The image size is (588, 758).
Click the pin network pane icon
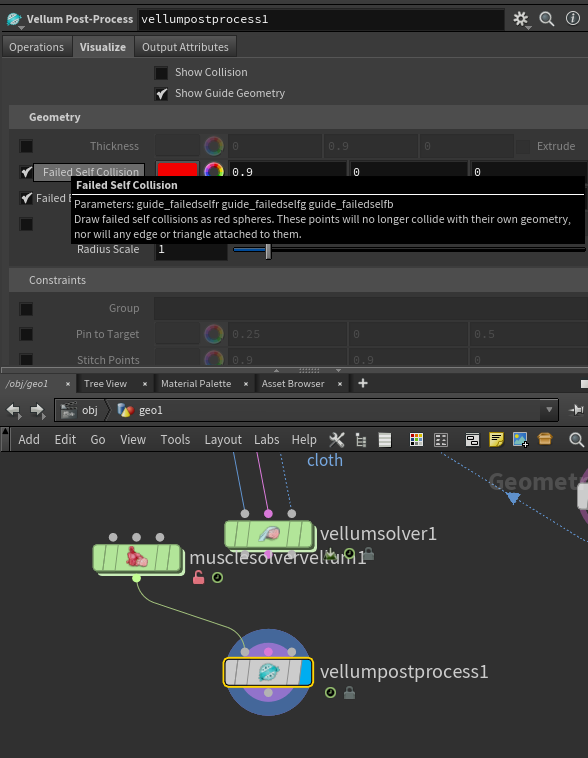coord(576,410)
